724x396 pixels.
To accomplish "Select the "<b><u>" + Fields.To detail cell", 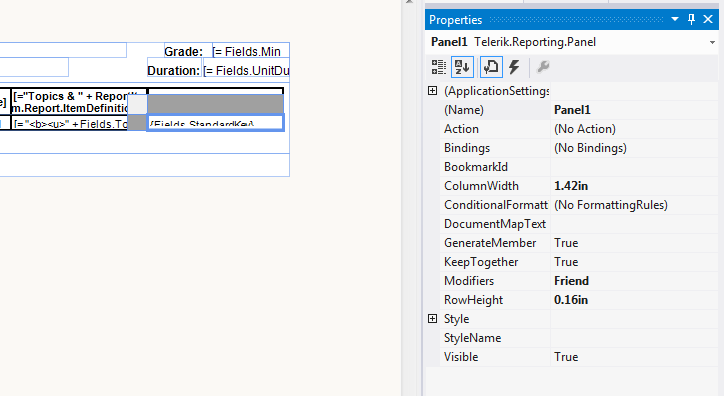I will [69, 123].
